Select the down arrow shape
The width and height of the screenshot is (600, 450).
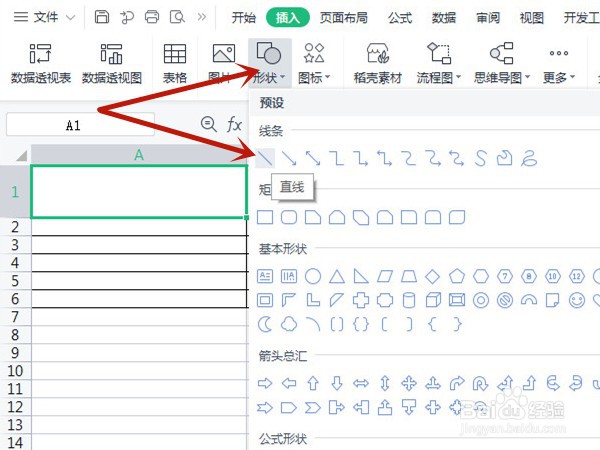tap(337, 383)
